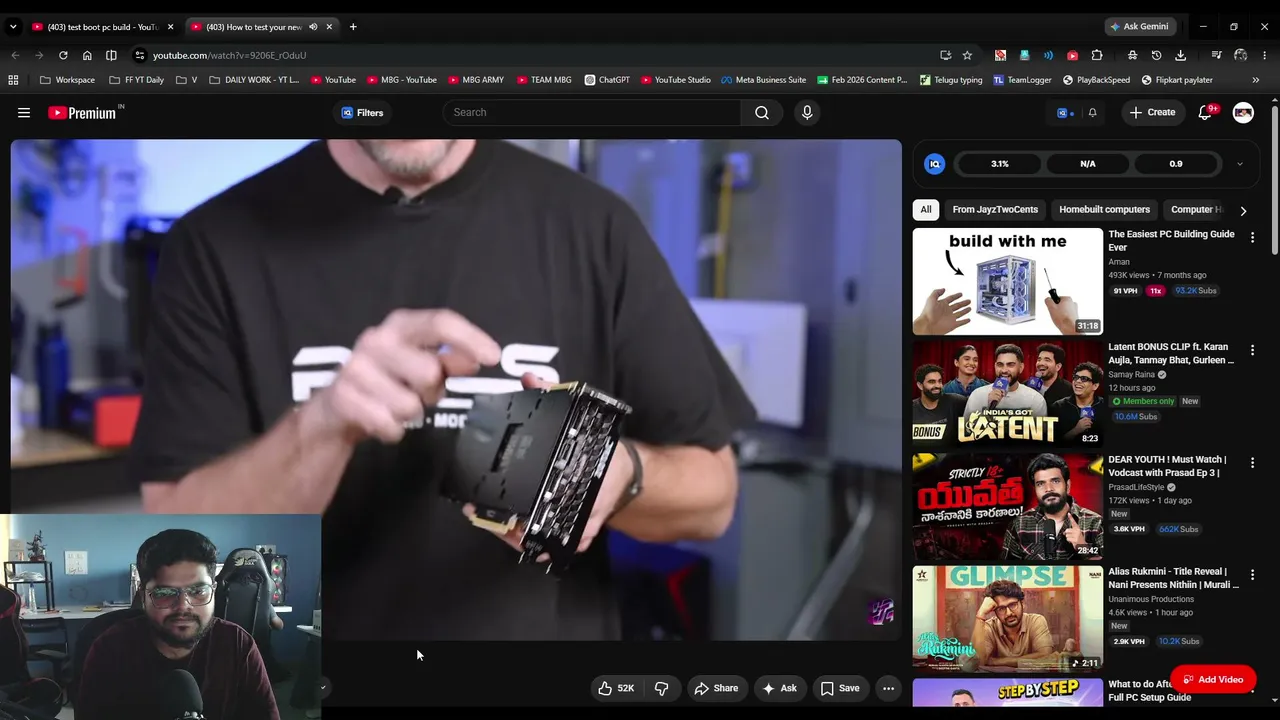
Task: Click the red YouTube extension toolbar icon
Action: 1072,55
